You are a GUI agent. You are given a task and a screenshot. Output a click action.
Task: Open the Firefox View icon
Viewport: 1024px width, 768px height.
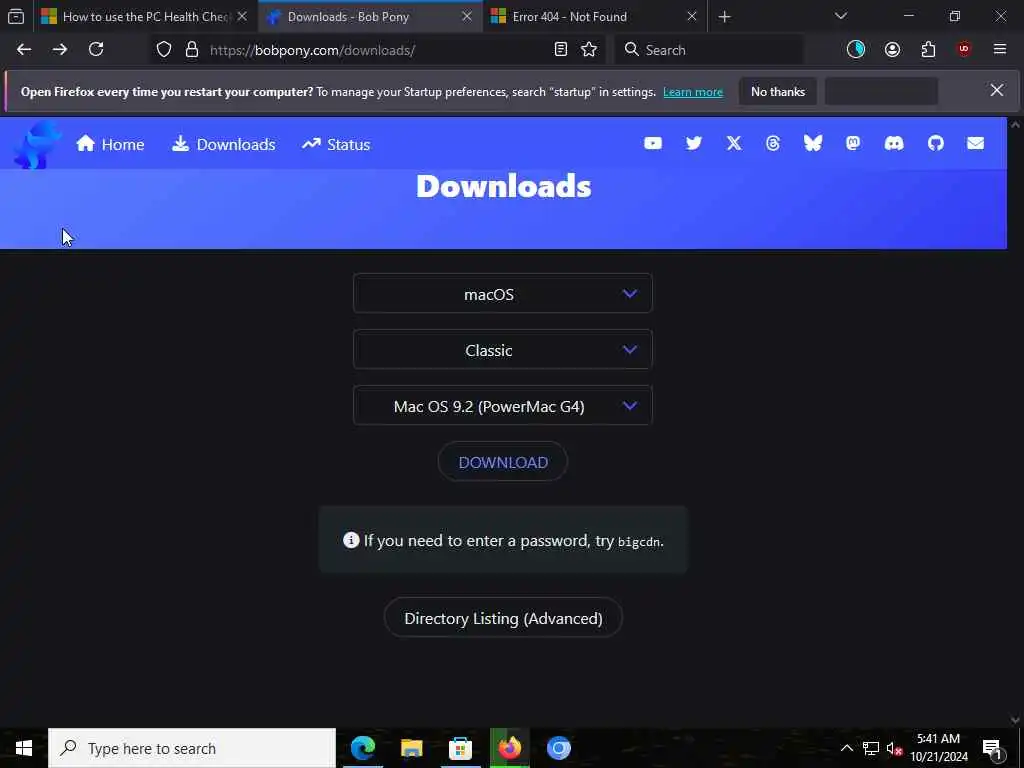coord(16,17)
